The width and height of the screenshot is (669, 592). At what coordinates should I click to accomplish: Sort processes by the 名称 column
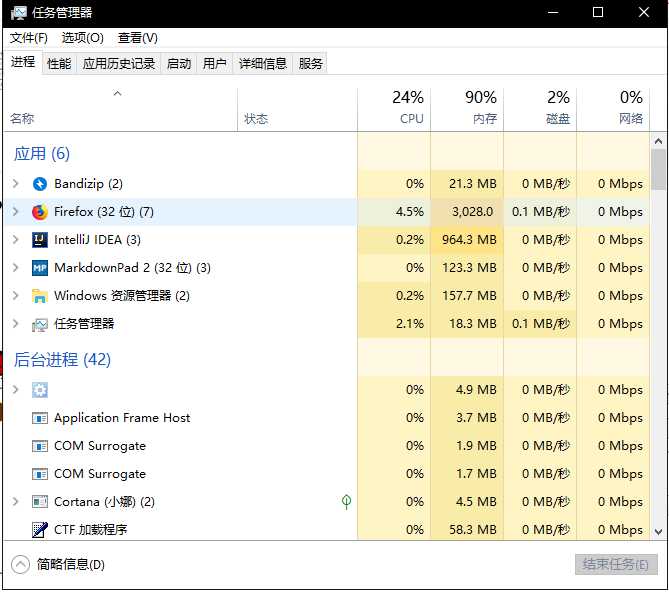(x=119, y=110)
